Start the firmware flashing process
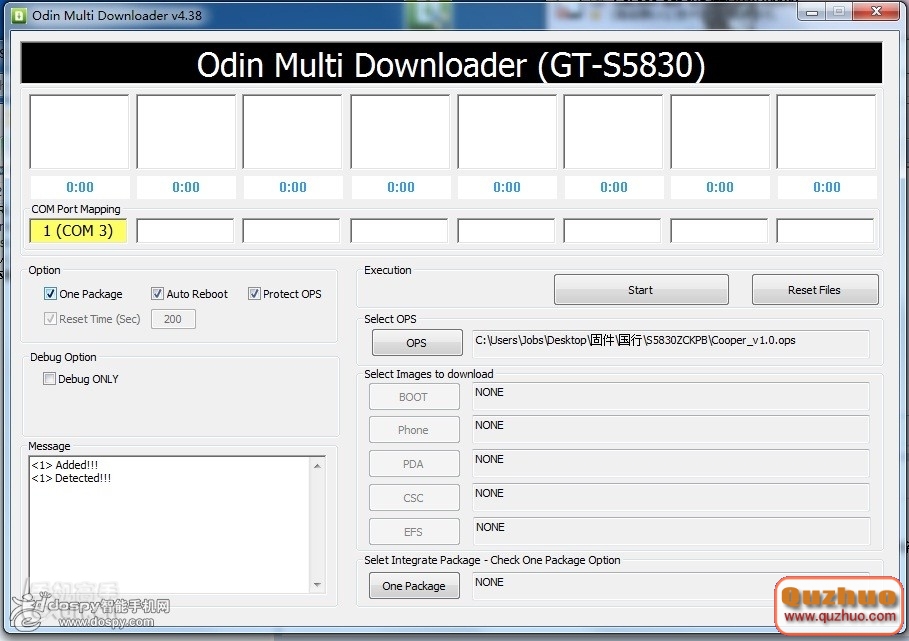The height and width of the screenshot is (641, 909). coord(640,289)
